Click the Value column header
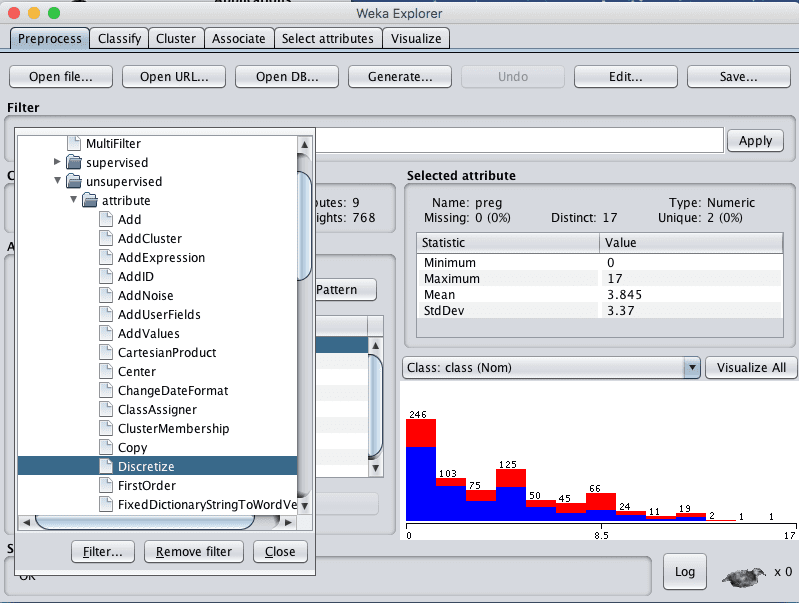 [691, 243]
